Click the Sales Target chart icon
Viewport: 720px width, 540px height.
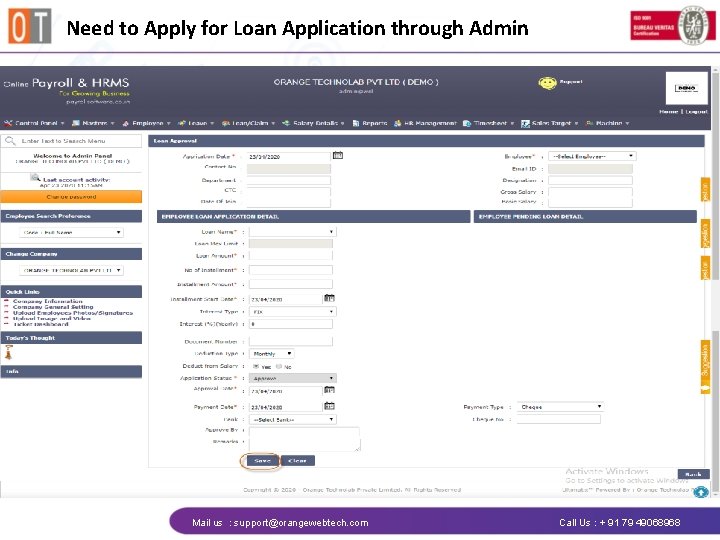(525, 124)
